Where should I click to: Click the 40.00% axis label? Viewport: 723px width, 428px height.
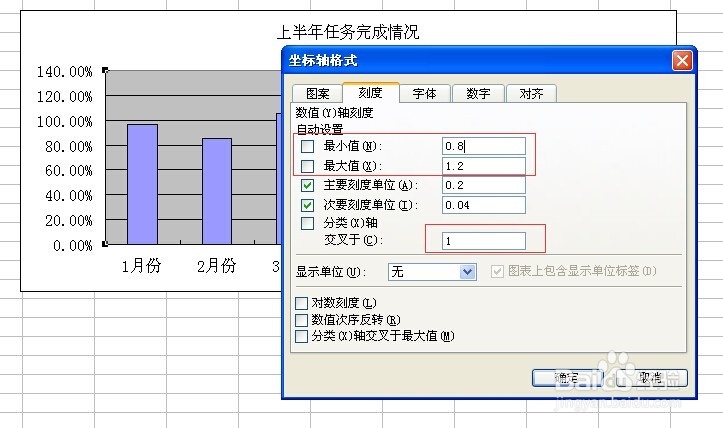68,196
